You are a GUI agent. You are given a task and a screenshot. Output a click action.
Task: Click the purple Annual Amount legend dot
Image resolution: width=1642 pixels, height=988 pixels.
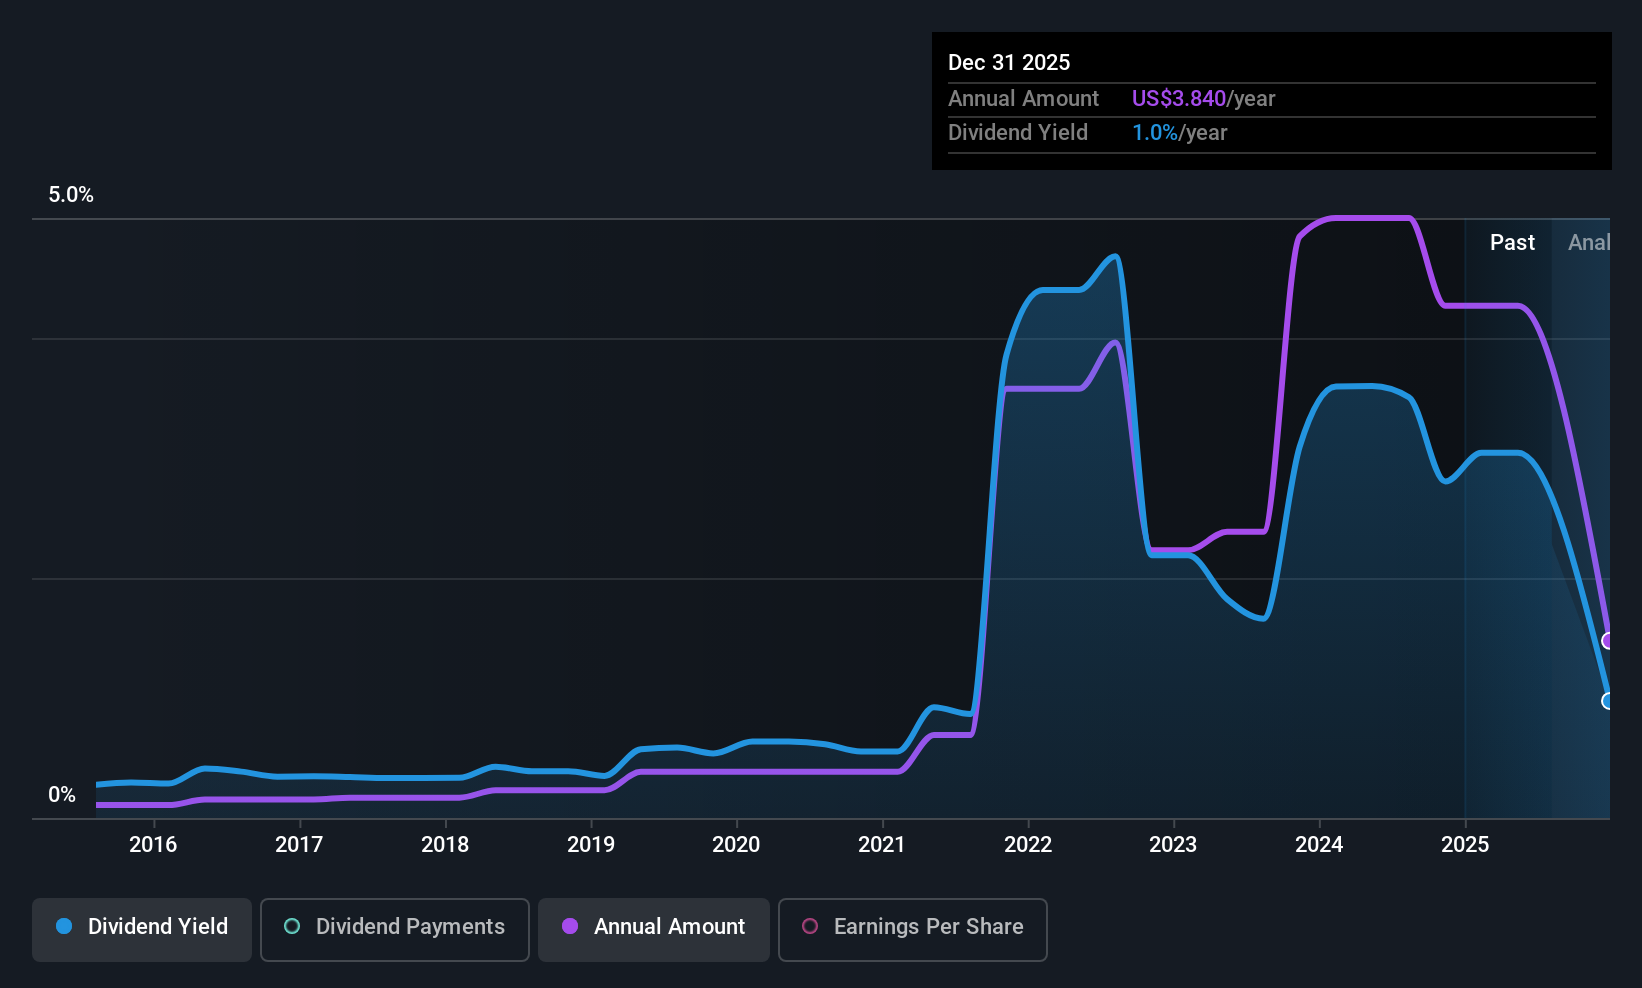pyautogui.click(x=570, y=926)
